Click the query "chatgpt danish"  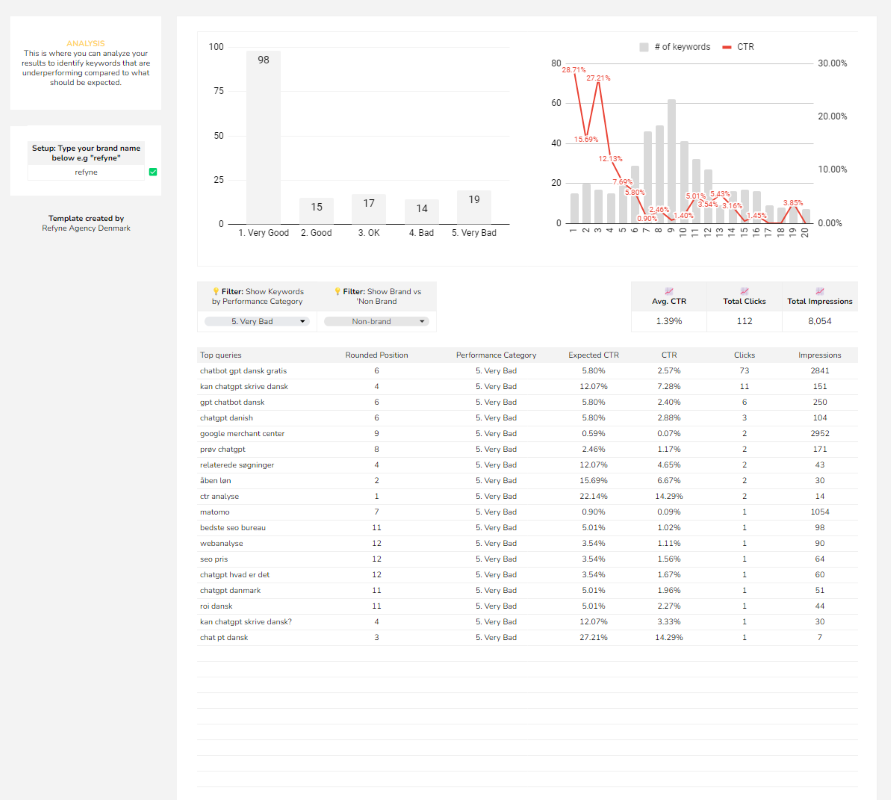coord(226,418)
